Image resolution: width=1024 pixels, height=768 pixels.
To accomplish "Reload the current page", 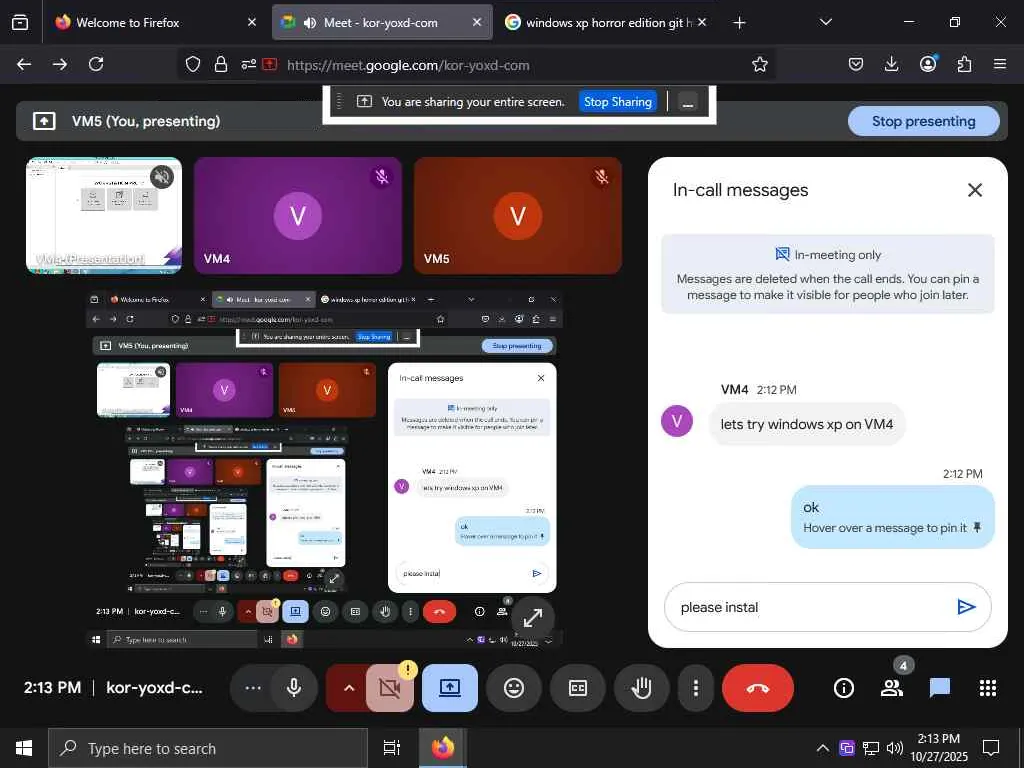I will 96,64.
